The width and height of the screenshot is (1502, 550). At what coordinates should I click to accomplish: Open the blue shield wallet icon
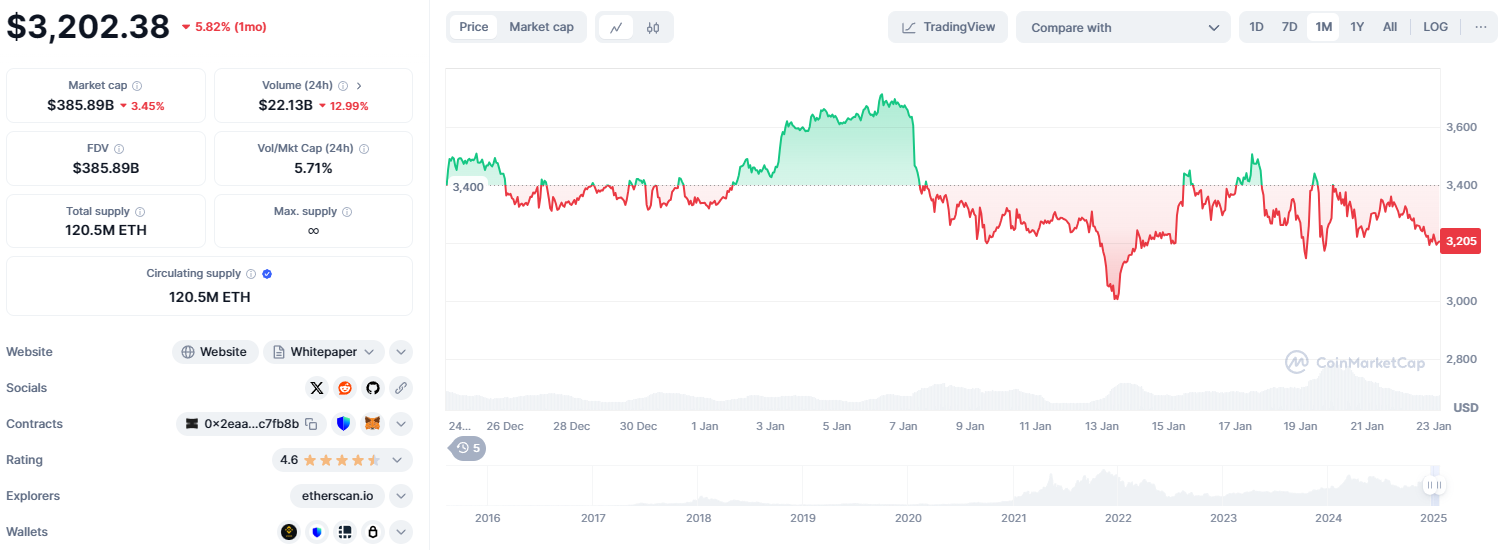tap(317, 532)
